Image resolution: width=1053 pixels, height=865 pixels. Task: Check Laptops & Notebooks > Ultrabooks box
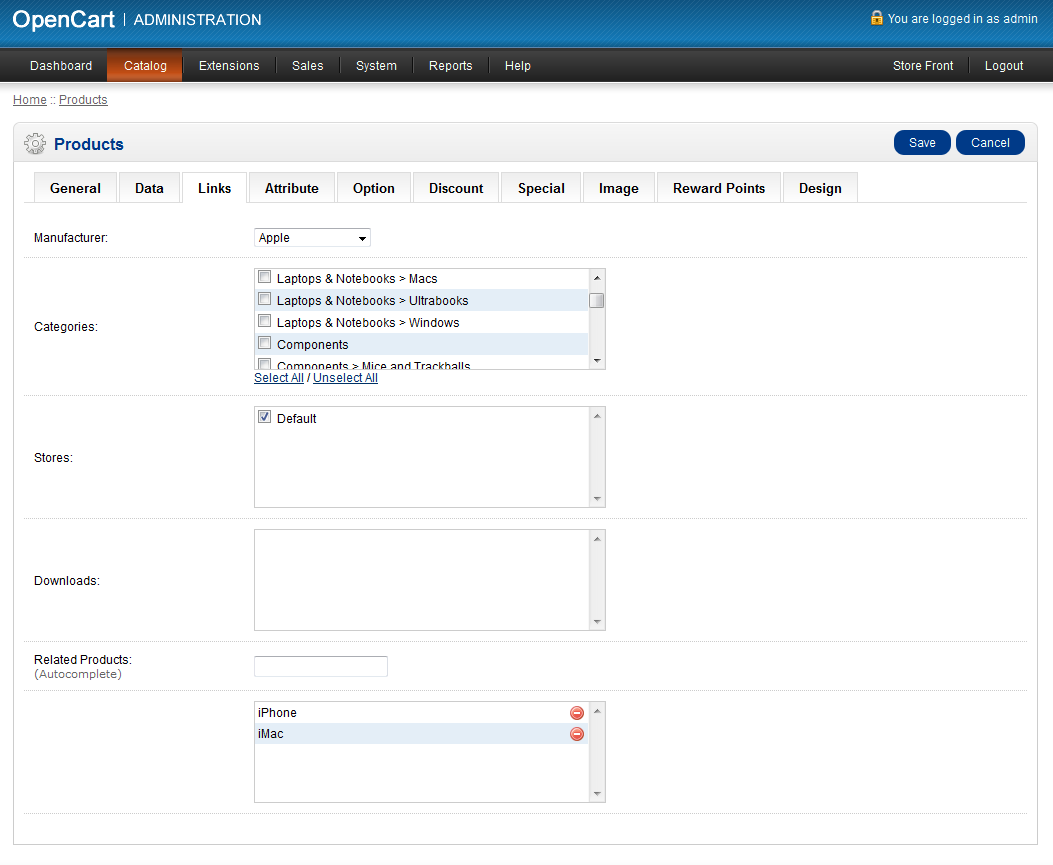[265, 299]
